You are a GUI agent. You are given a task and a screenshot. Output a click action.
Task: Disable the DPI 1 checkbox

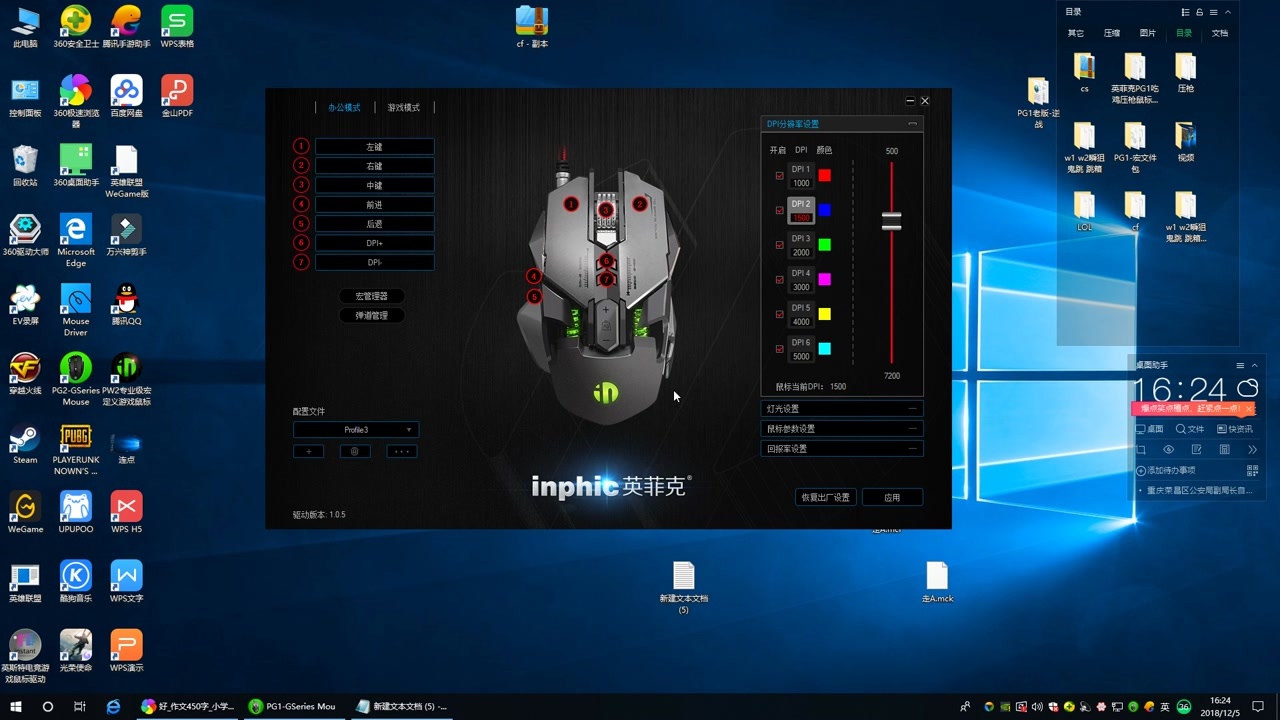(x=780, y=176)
